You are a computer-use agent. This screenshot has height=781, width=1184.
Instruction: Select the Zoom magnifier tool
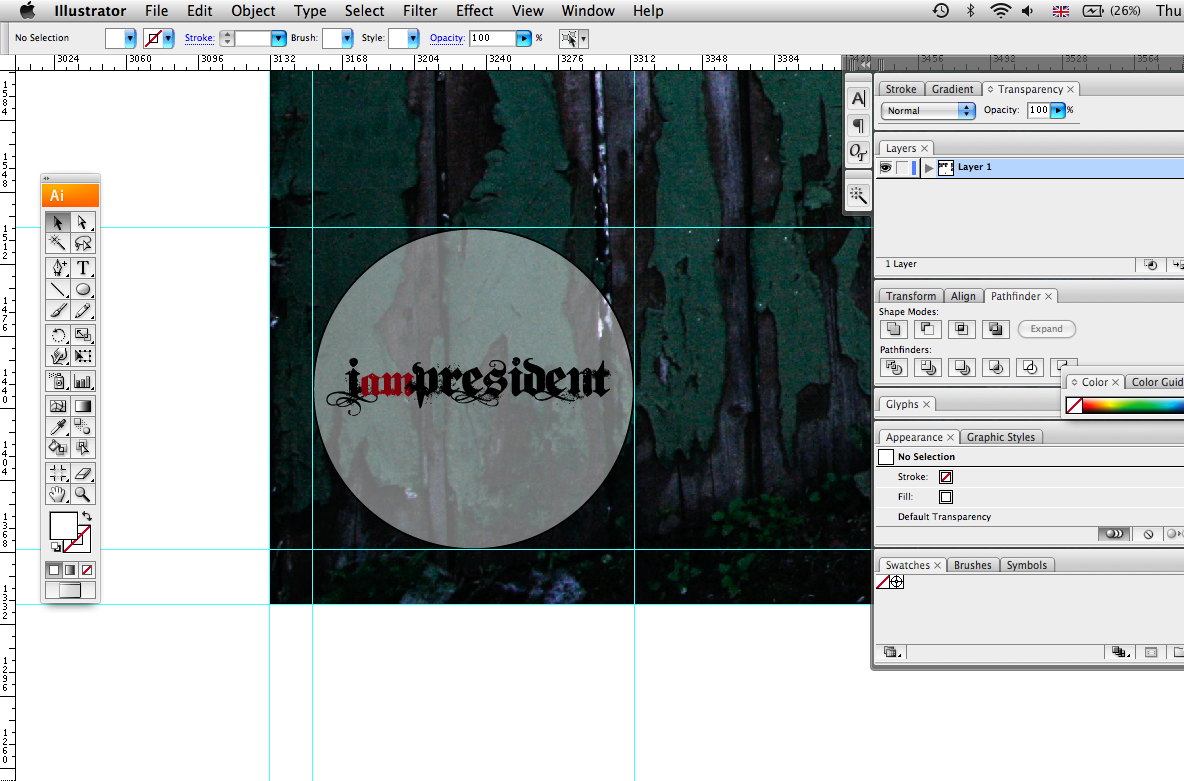(x=82, y=495)
